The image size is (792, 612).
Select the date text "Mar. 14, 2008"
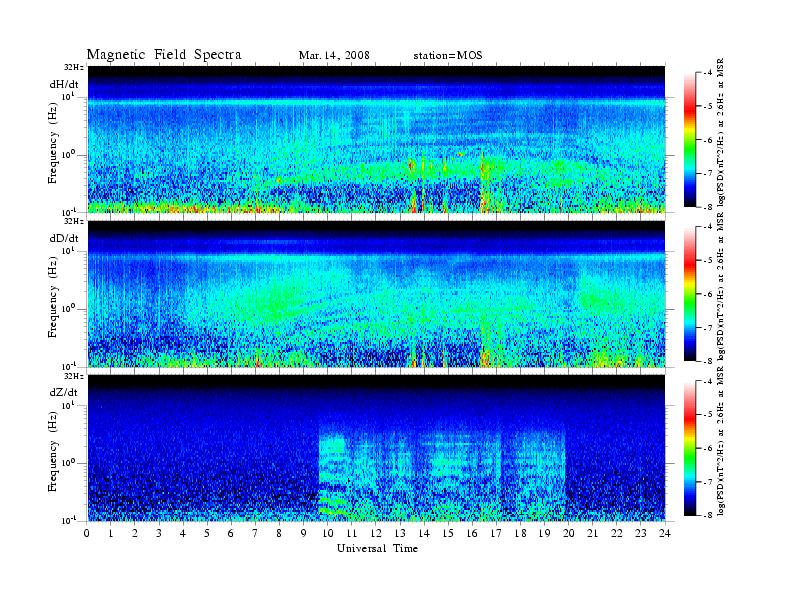click(x=334, y=55)
